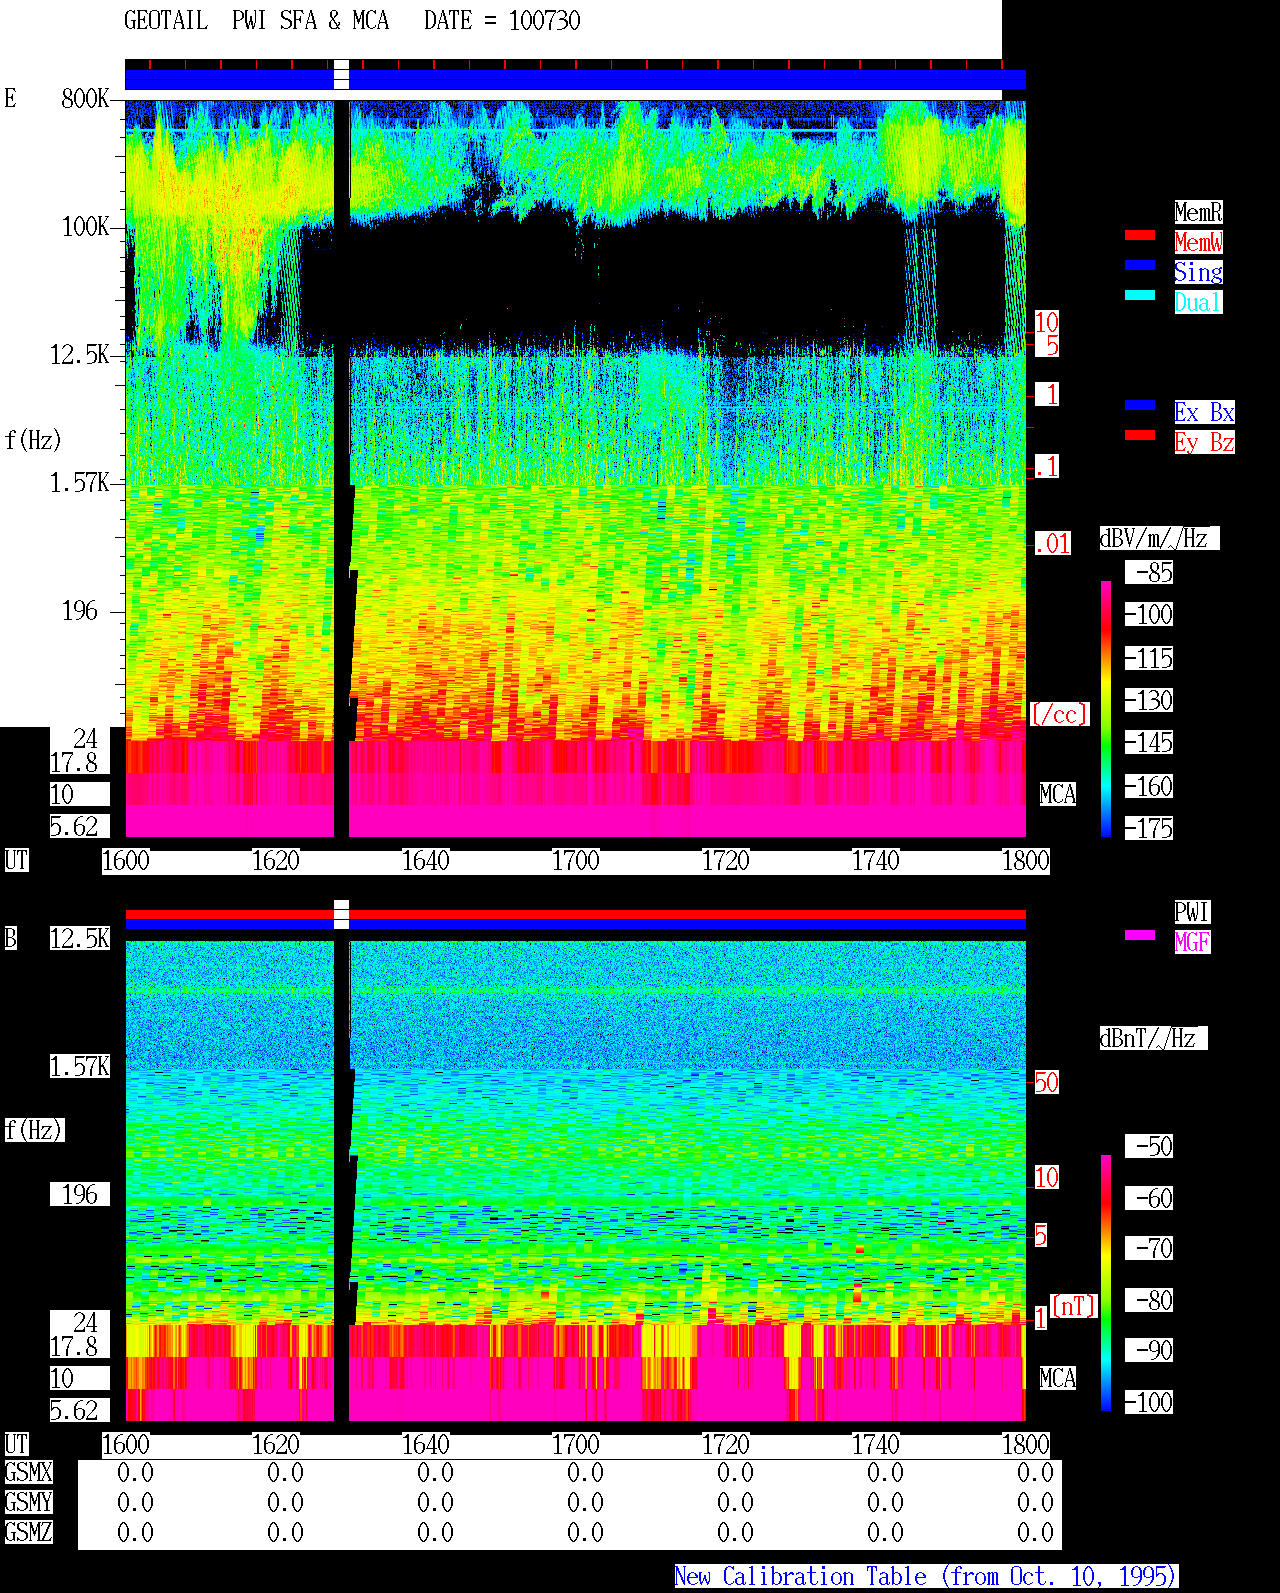Click the GSMX row label
1280x1593 pixels.
[x=28, y=1473]
